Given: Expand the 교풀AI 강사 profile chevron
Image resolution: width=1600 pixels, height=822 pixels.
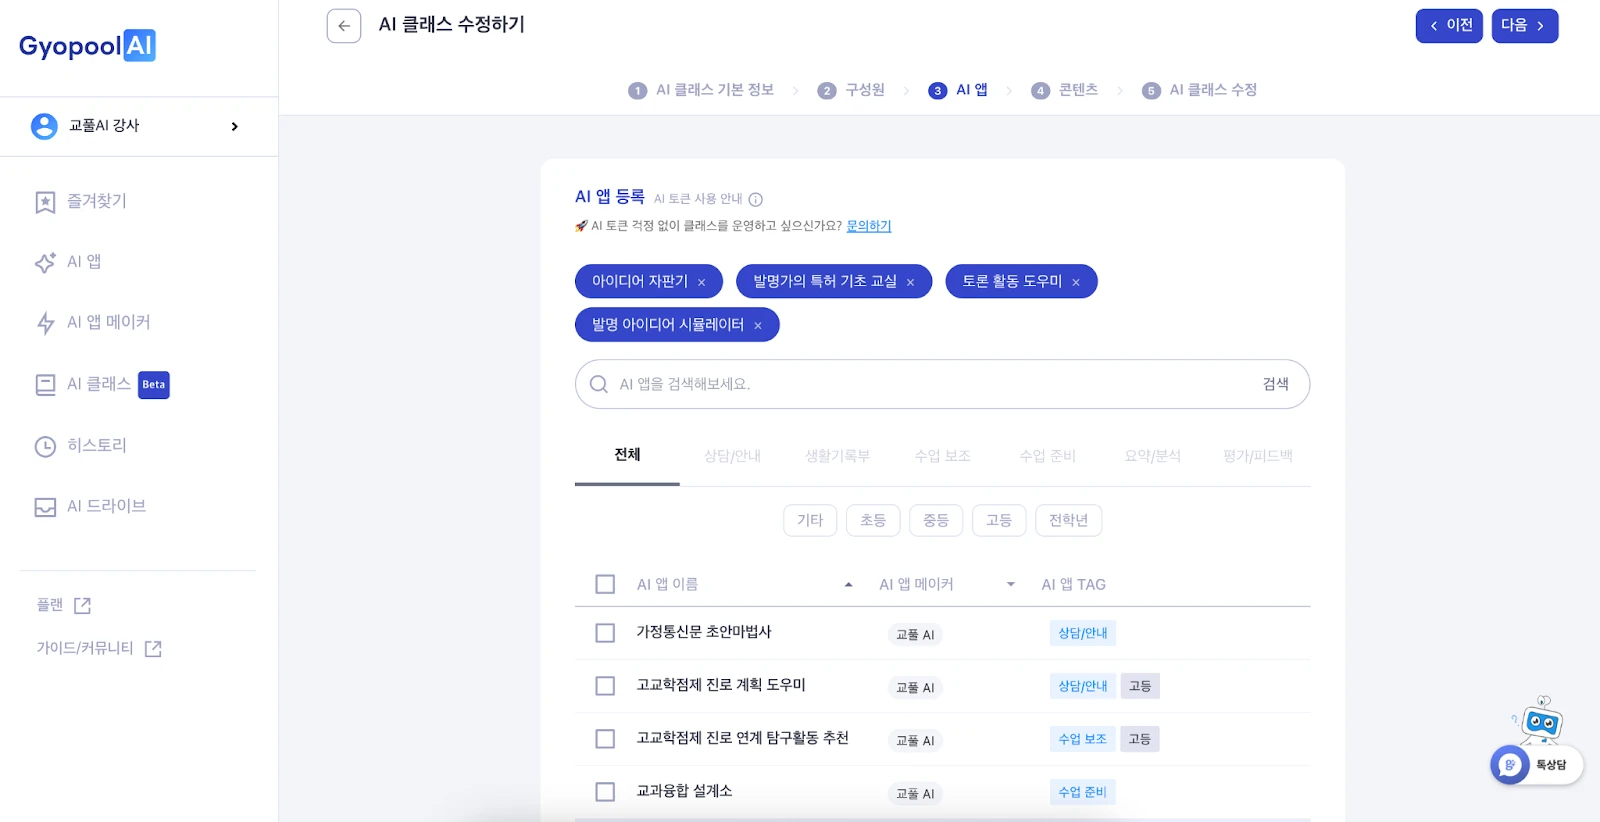Looking at the screenshot, I should pos(235,126).
